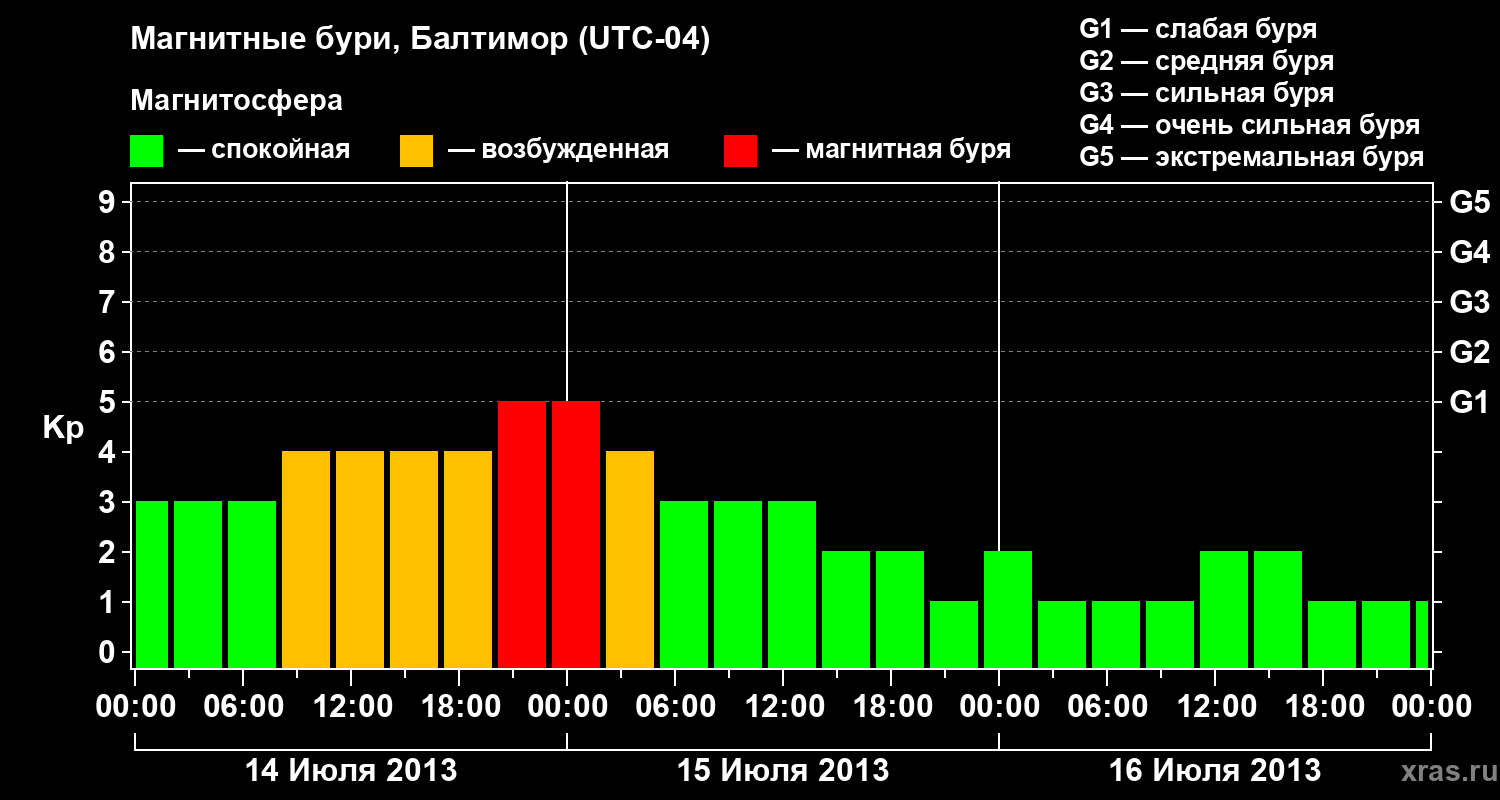This screenshot has width=1500, height=800.
Task: Select the Магнитосфера subtitle
Action: (x=237, y=101)
